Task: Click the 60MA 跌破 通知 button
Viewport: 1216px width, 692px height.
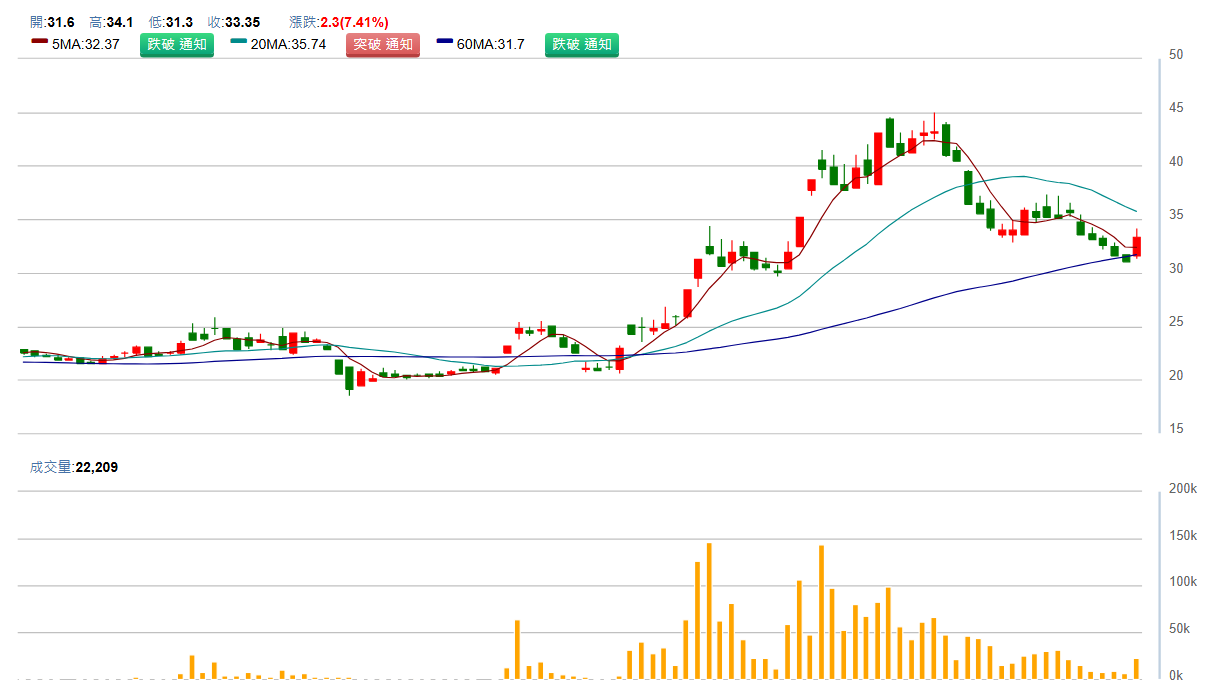Action: coord(581,45)
